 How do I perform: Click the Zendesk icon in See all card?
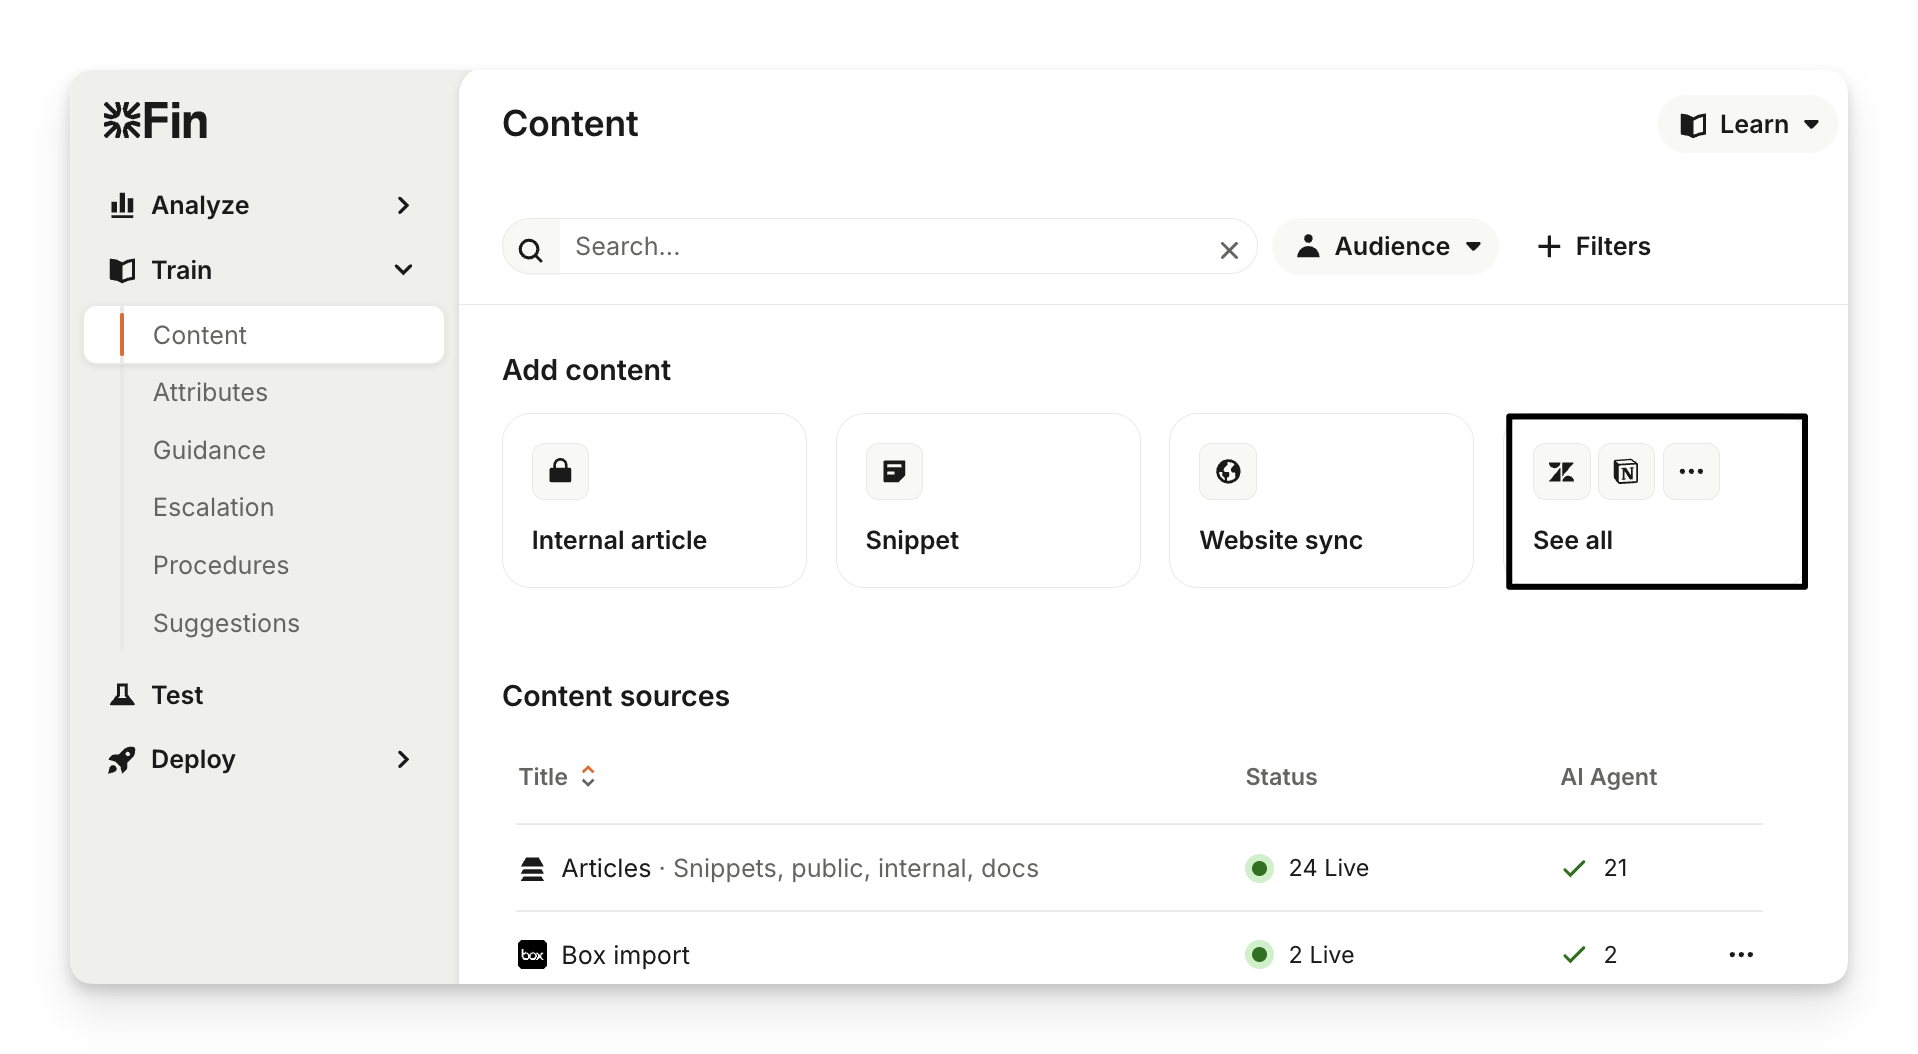[1561, 472]
